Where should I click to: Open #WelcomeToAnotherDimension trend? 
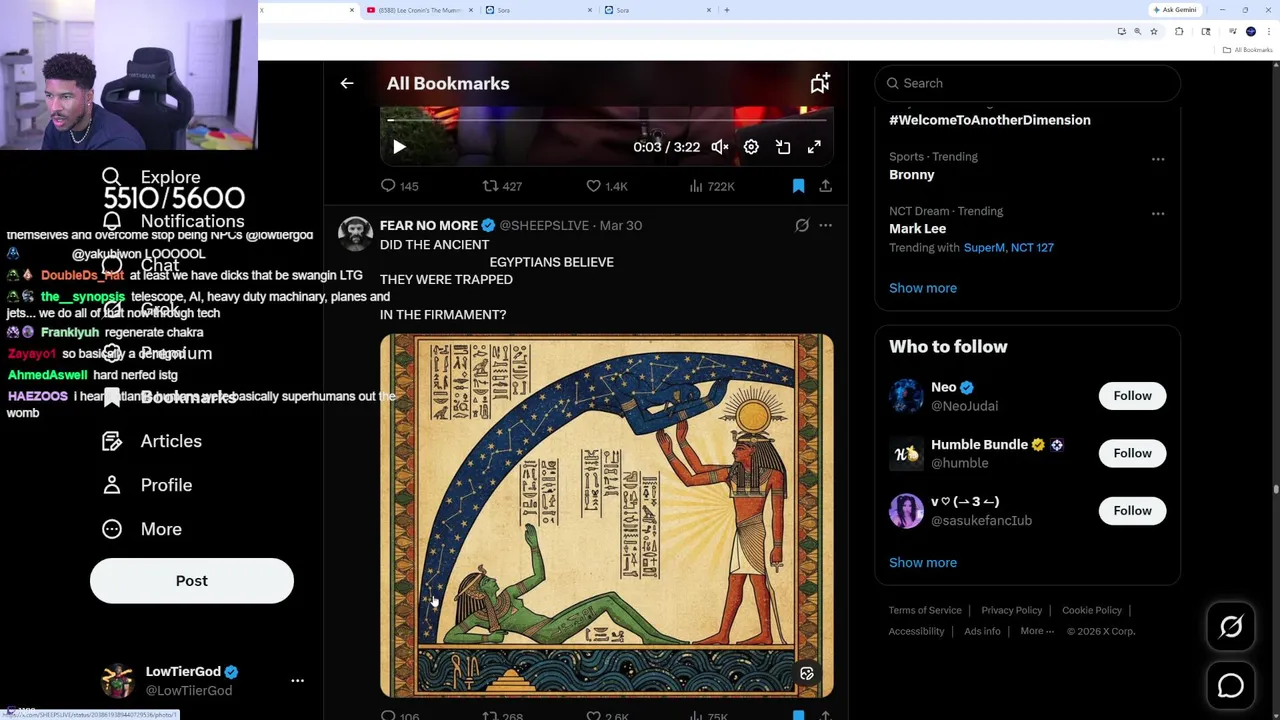tap(990, 120)
